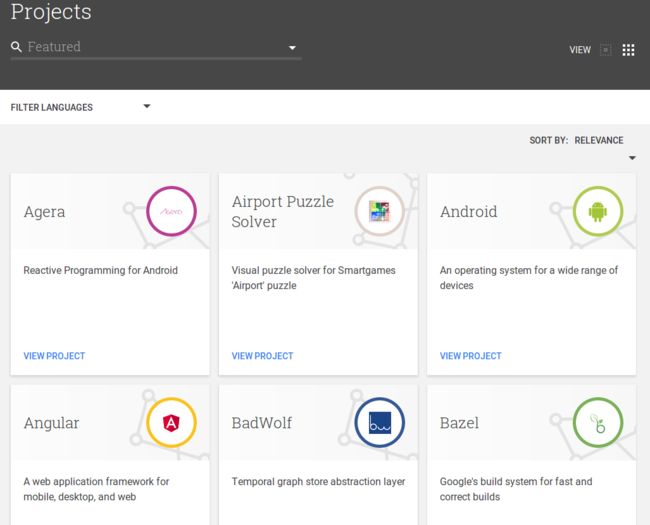Click 'Google's build system' description
Screen dimensions: 650x525
click(516, 489)
